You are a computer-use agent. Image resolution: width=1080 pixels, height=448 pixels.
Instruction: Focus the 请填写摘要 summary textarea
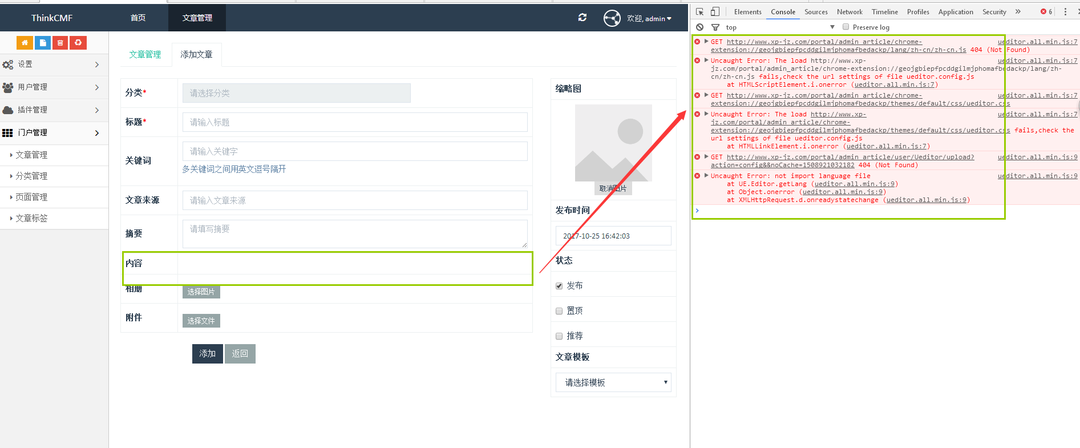point(355,234)
